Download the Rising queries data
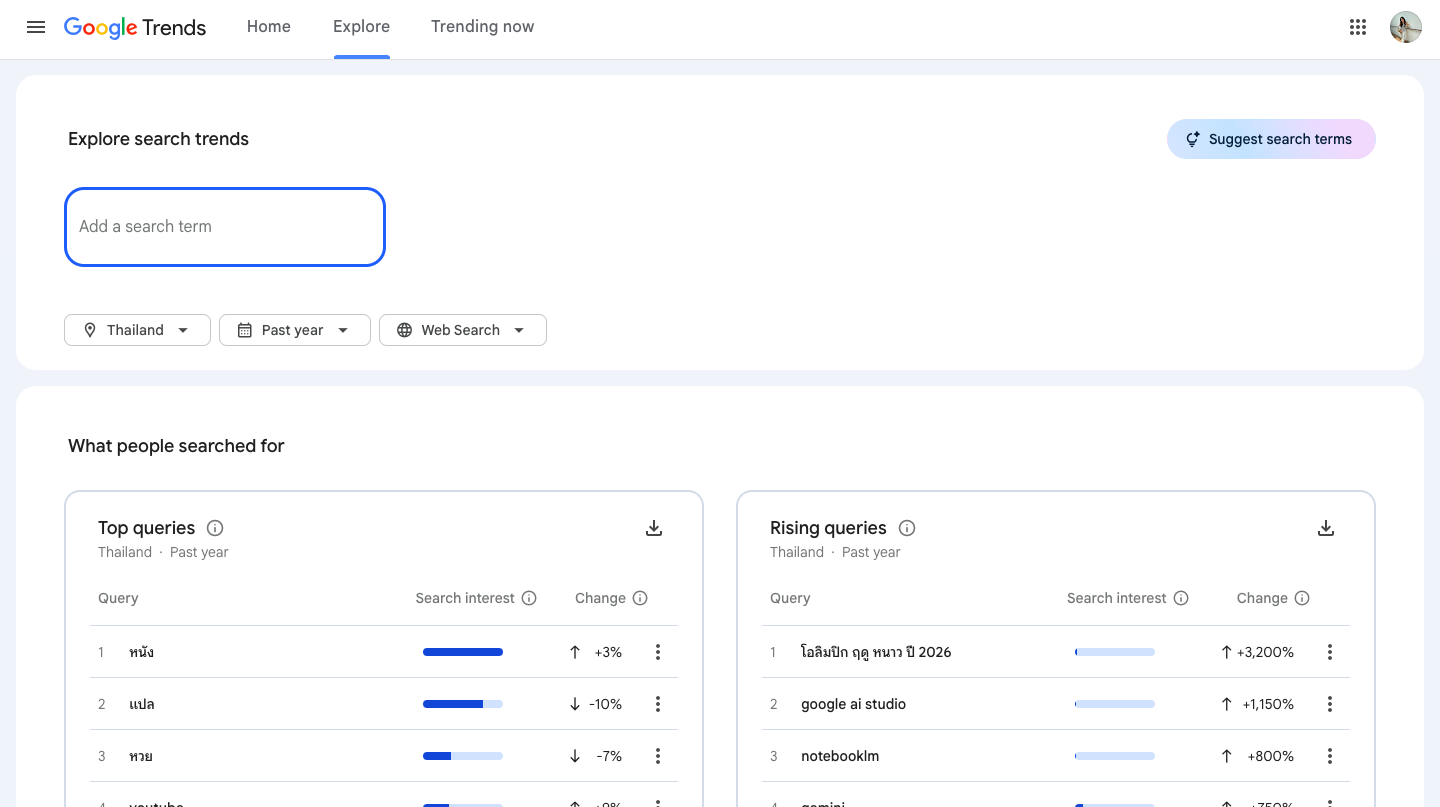 pyautogui.click(x=1326, y=528)
